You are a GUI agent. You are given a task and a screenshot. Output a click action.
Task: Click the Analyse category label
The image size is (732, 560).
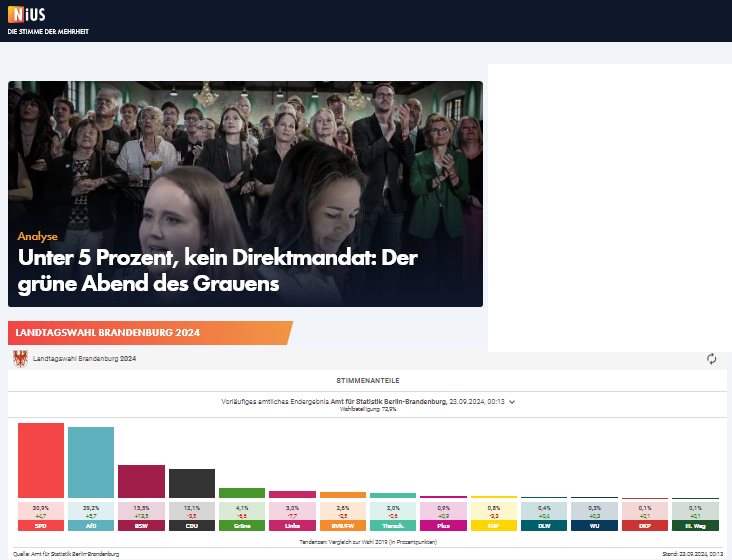pos(38,236)
